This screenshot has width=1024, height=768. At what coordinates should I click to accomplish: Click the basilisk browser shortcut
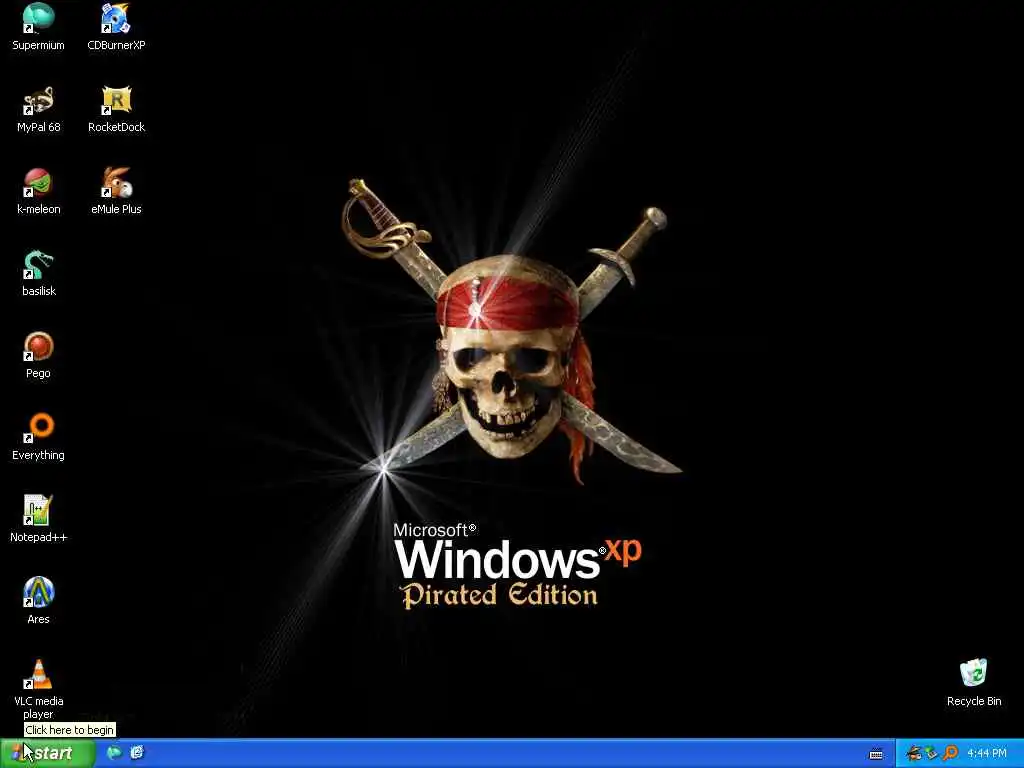(38, 273)
